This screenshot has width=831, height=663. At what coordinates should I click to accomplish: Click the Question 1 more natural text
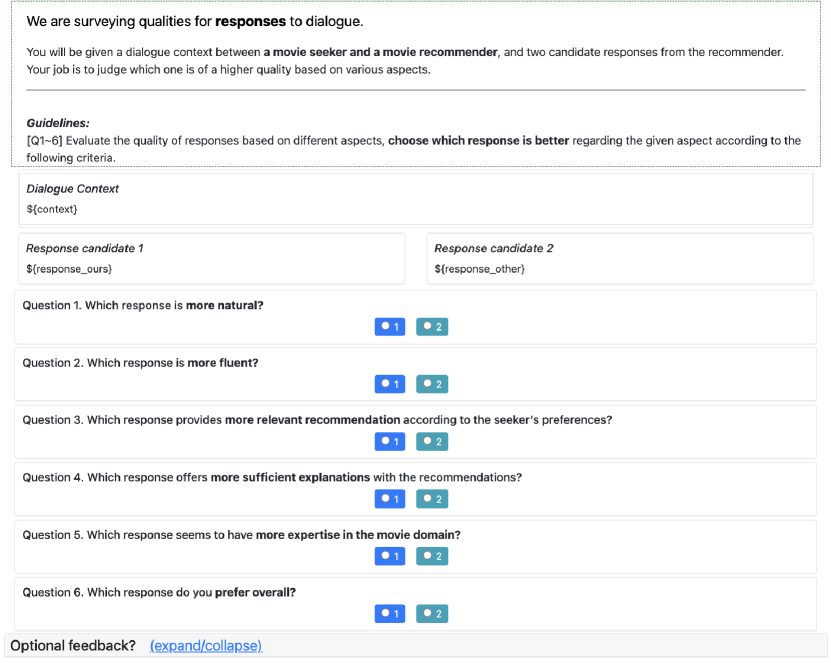[143, 305]
